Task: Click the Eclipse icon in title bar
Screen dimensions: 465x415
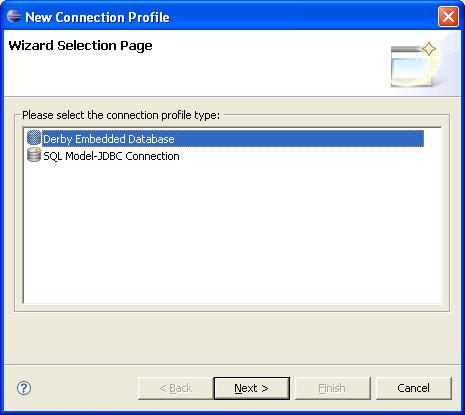Action: point(14,16)
